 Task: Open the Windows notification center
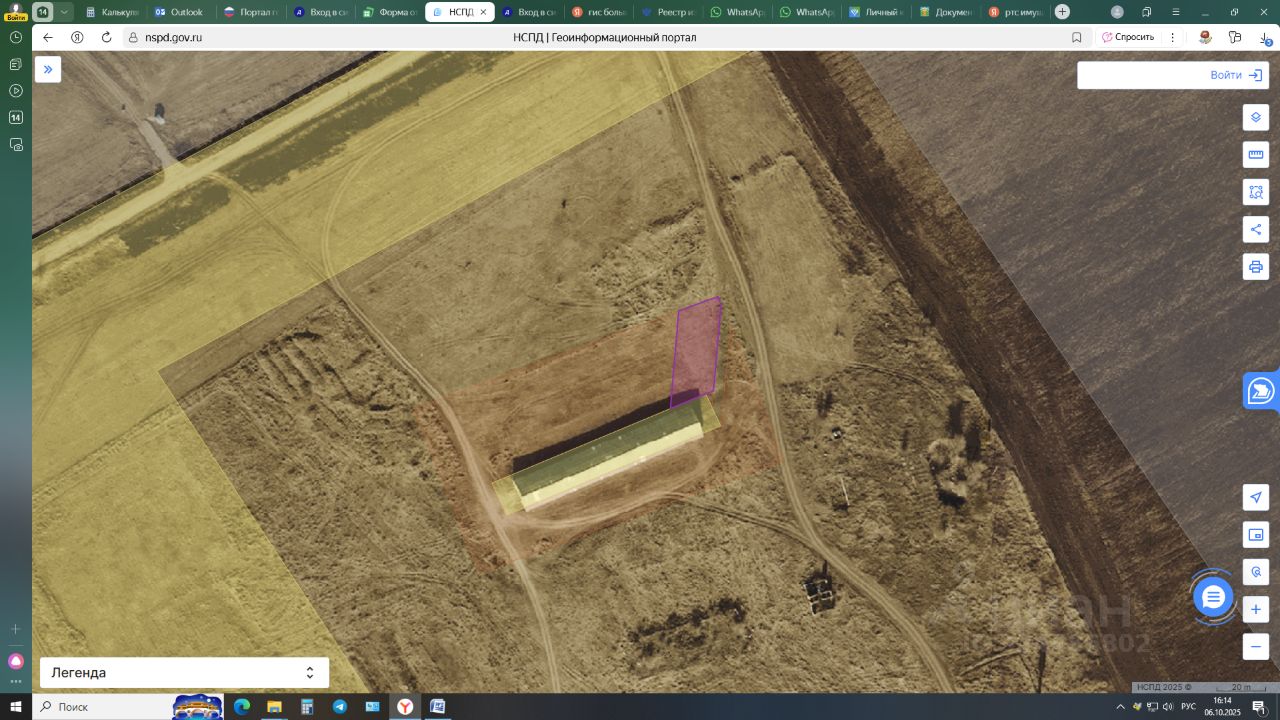coord(1260,707)
